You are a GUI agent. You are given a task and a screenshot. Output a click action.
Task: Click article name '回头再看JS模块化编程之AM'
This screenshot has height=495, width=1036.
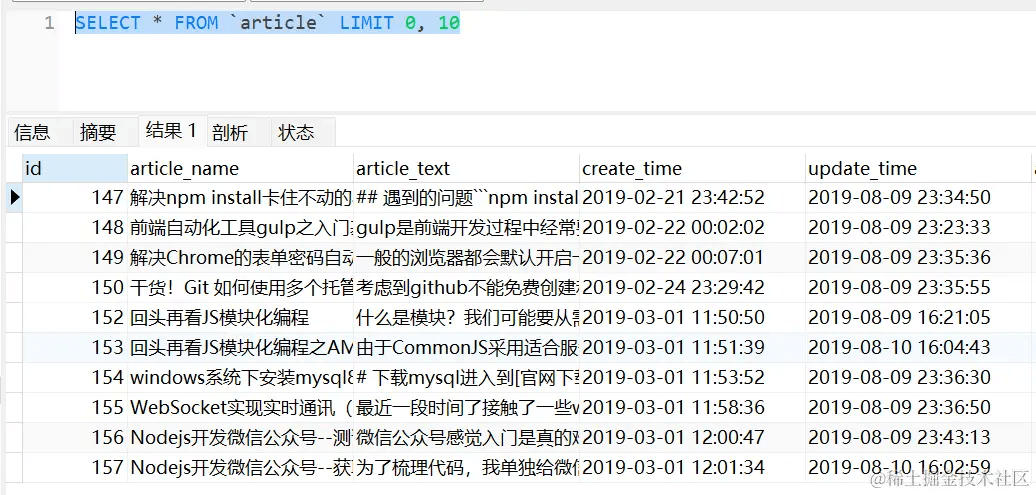[240, 347]
